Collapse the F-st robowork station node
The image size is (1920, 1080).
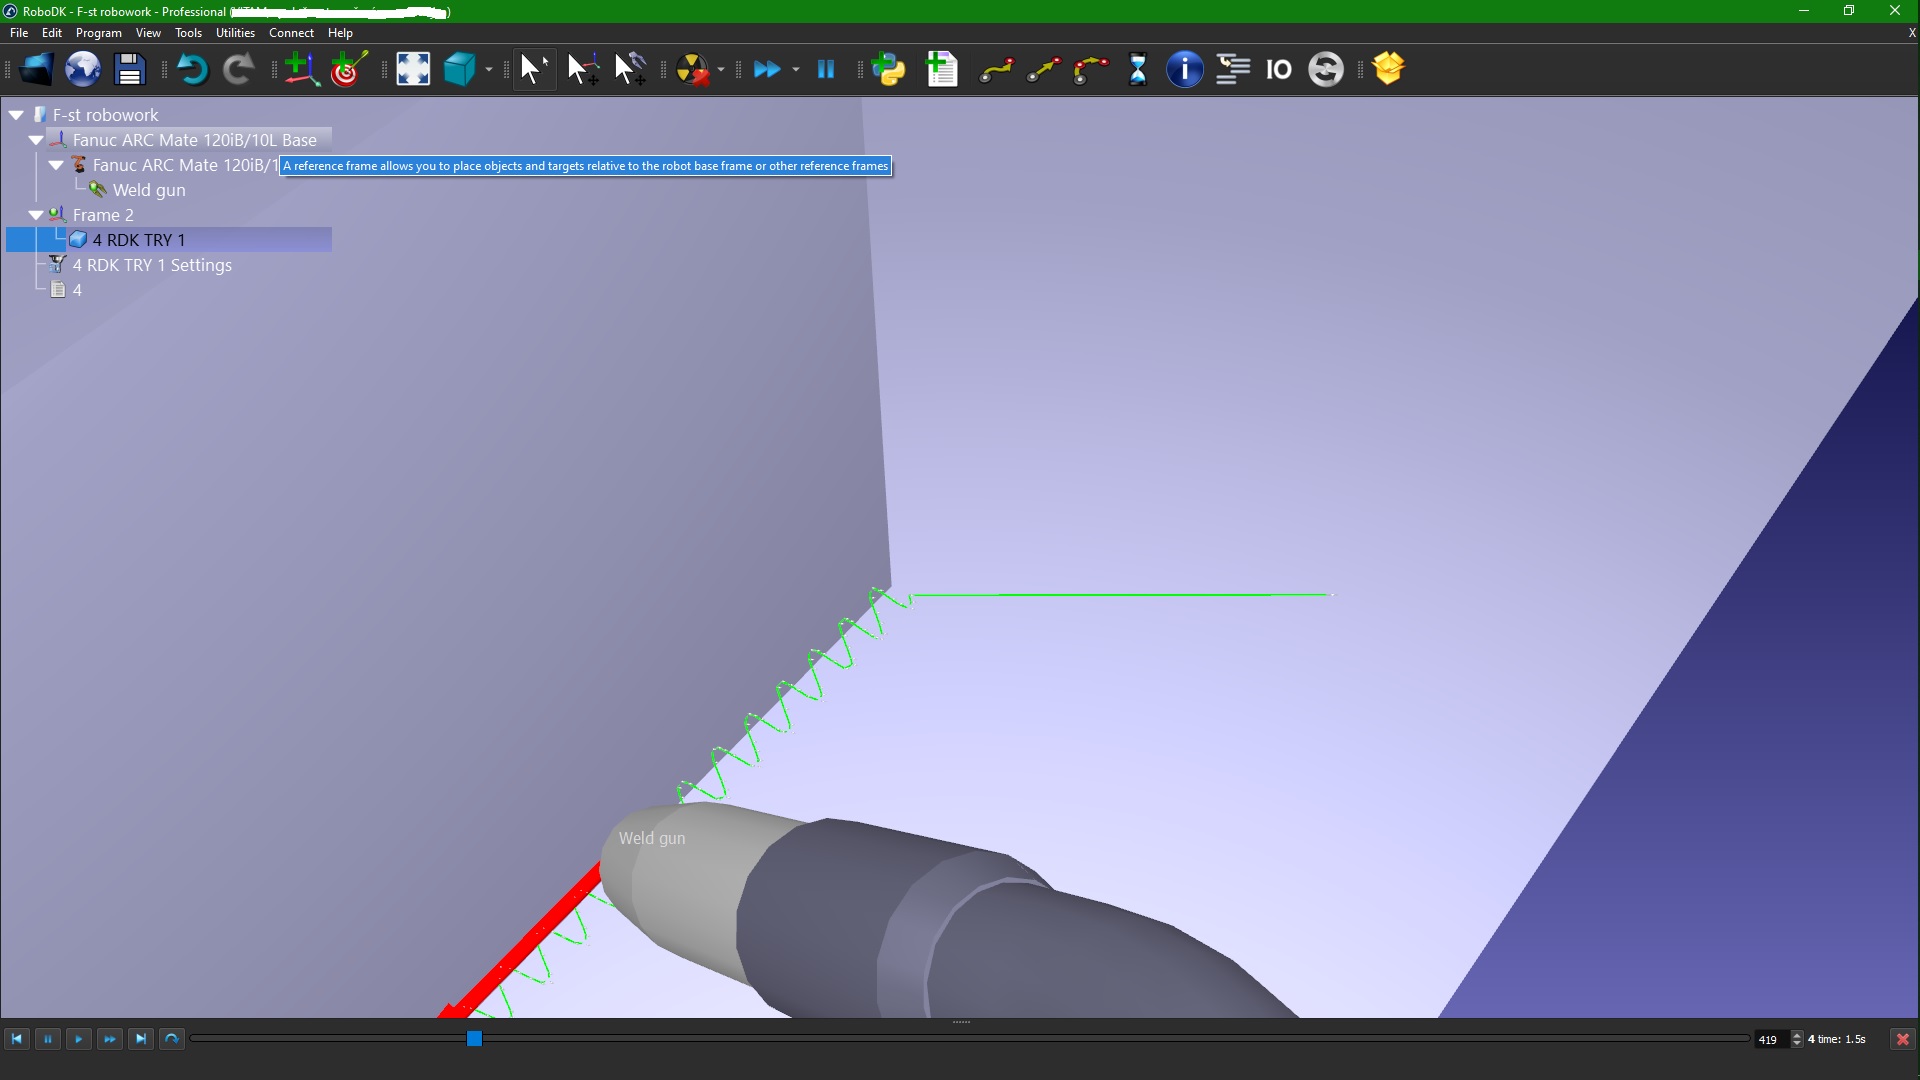tap(16, 115)
